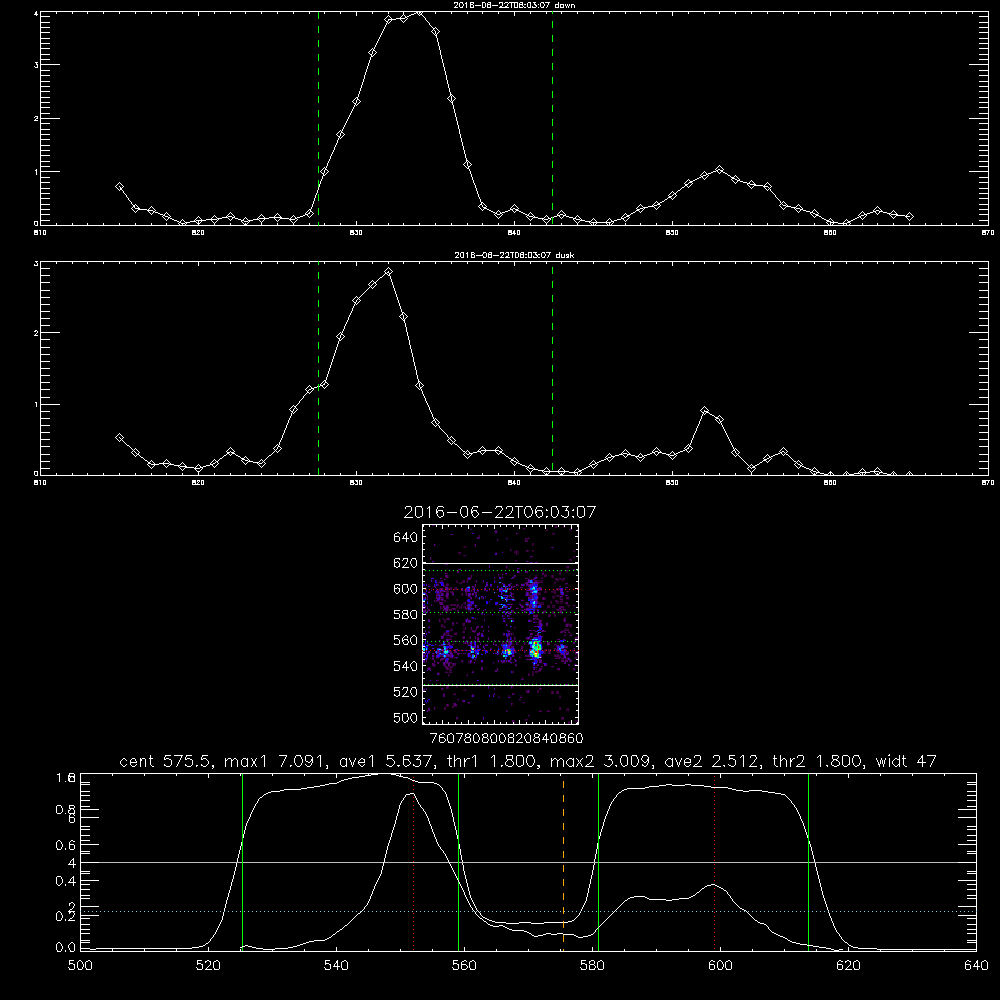Click the dawn plot x-axis label '810'
The height and width of the screenshot is (1000, 1000).
[40, 233]
